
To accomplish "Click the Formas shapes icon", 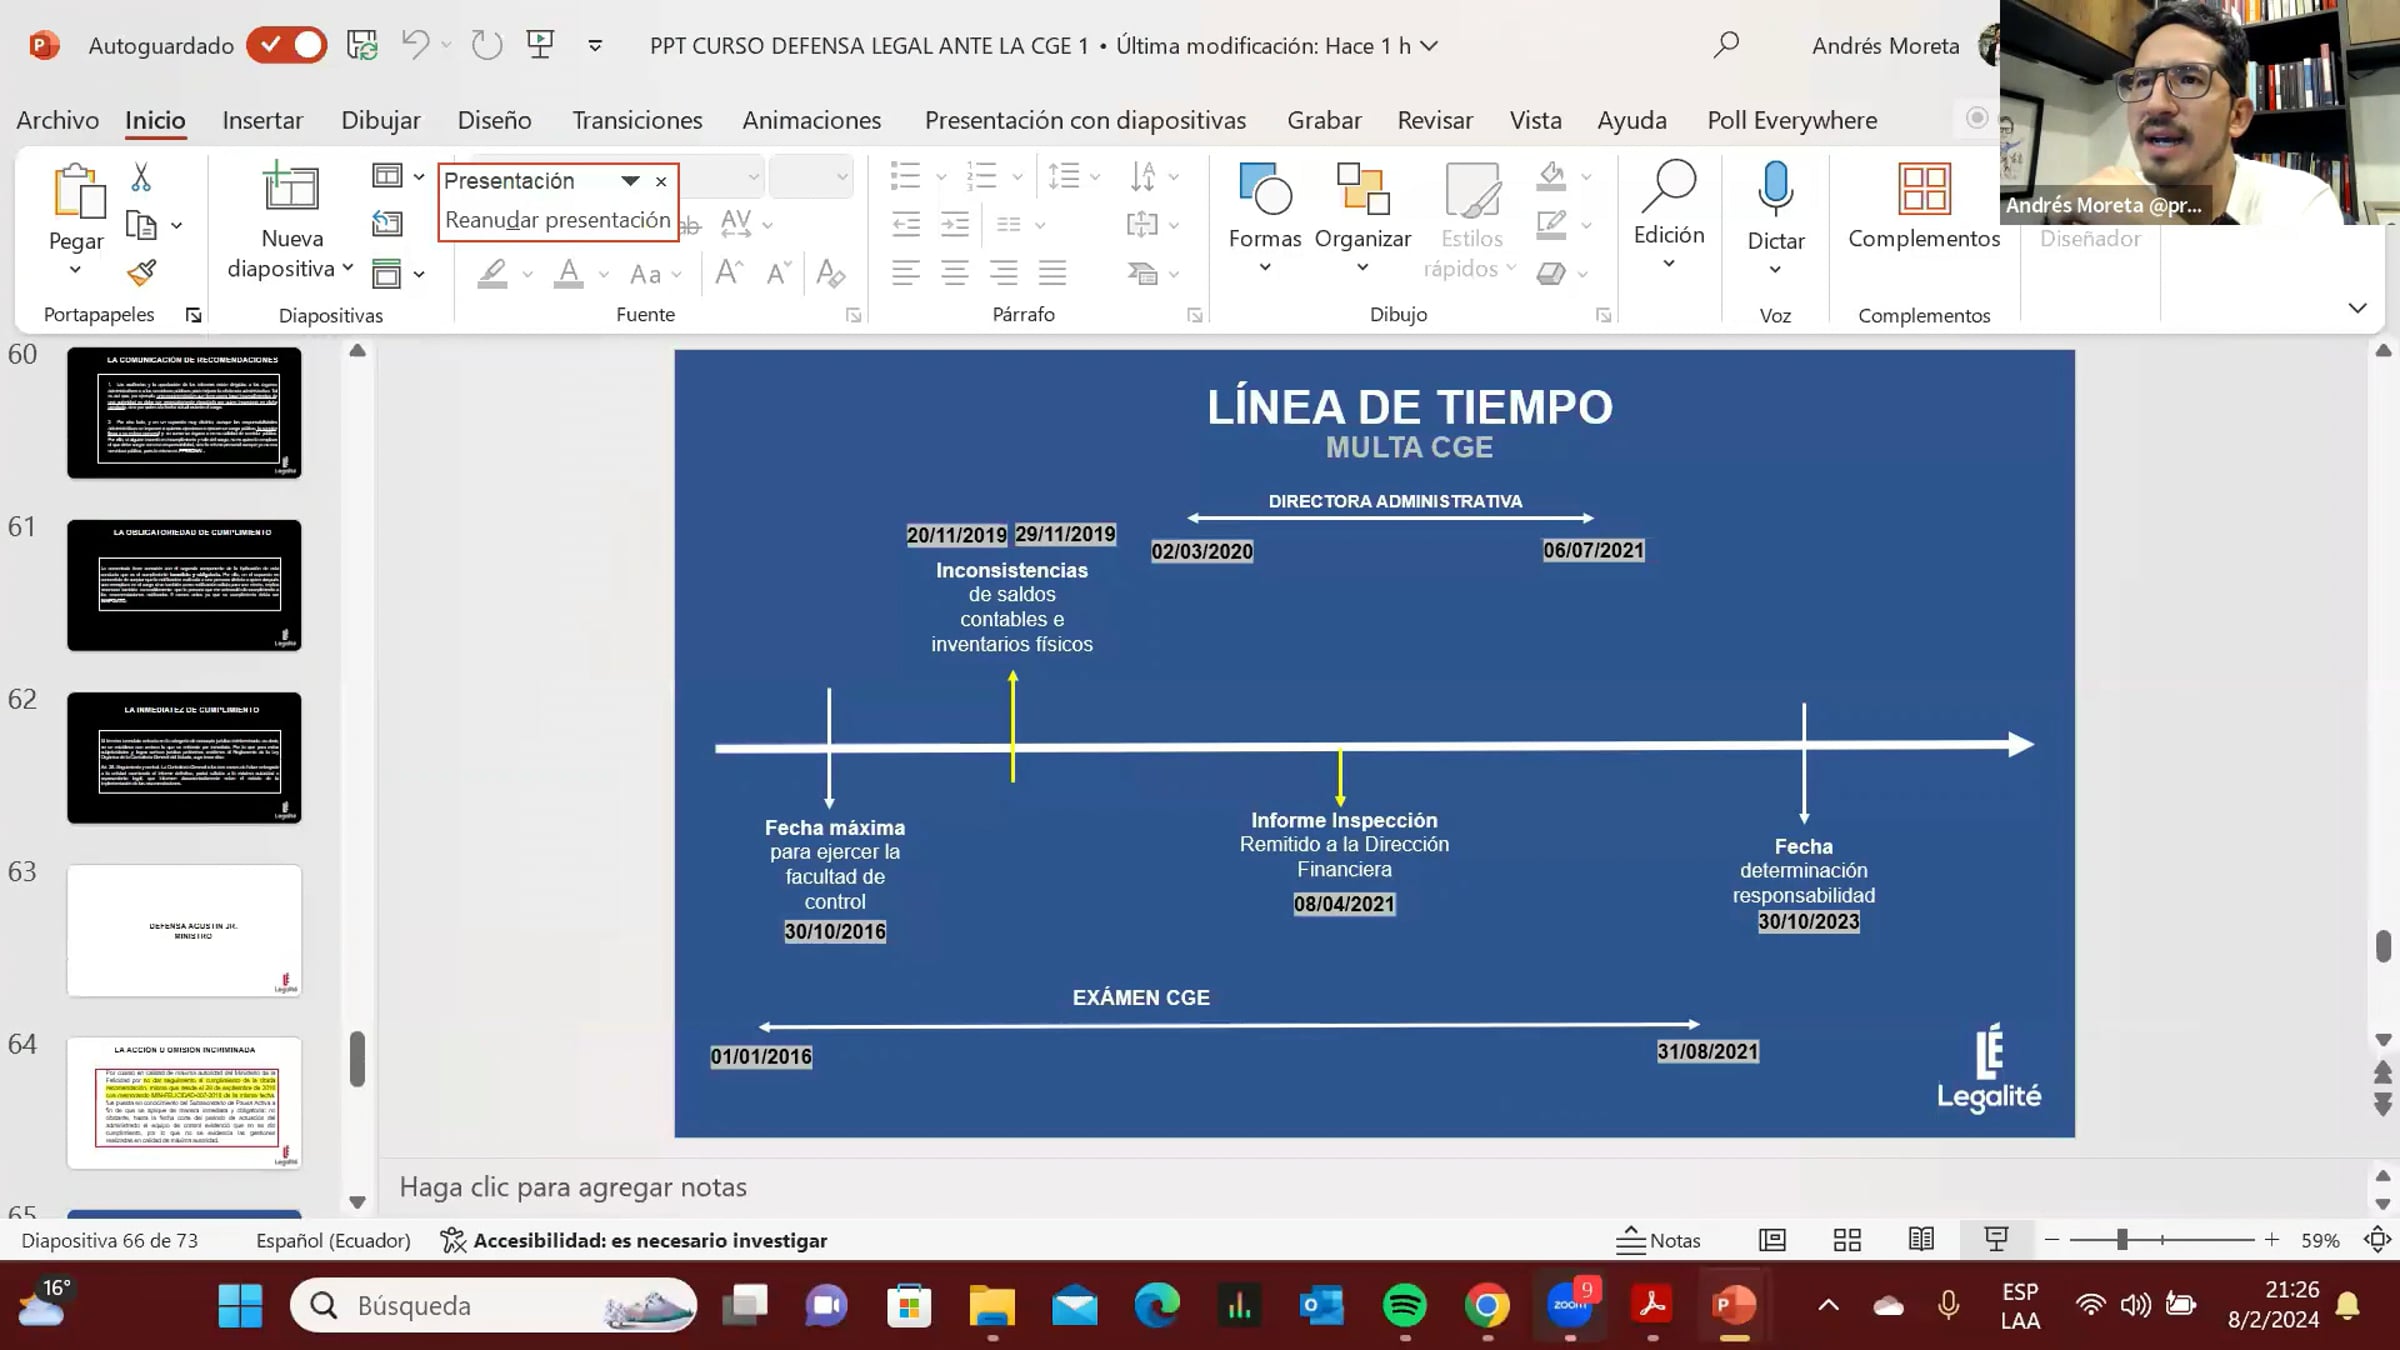I will [x=1264, y=190].
